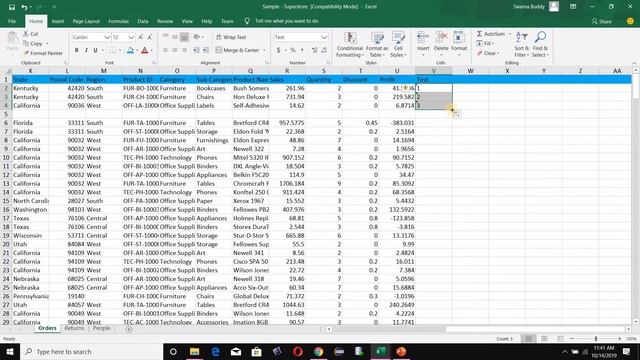
Task: Switch to the Review tab
Action: point(165,21)
